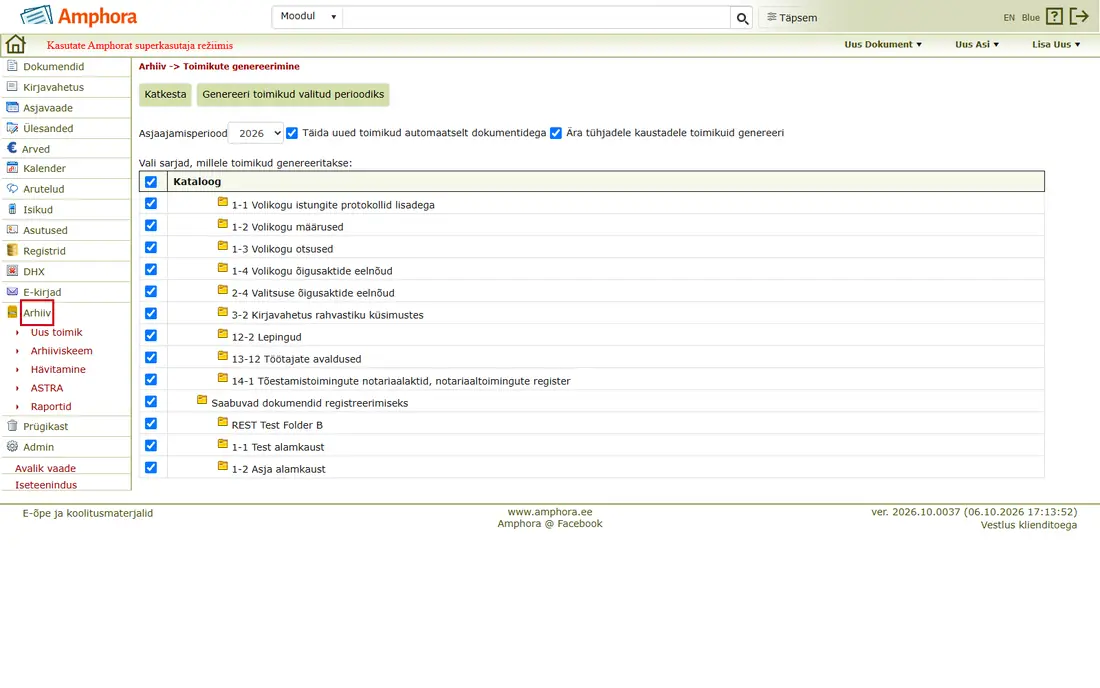
Task: Open Arhiiviskeem in the sidebar
Action: 61,351
